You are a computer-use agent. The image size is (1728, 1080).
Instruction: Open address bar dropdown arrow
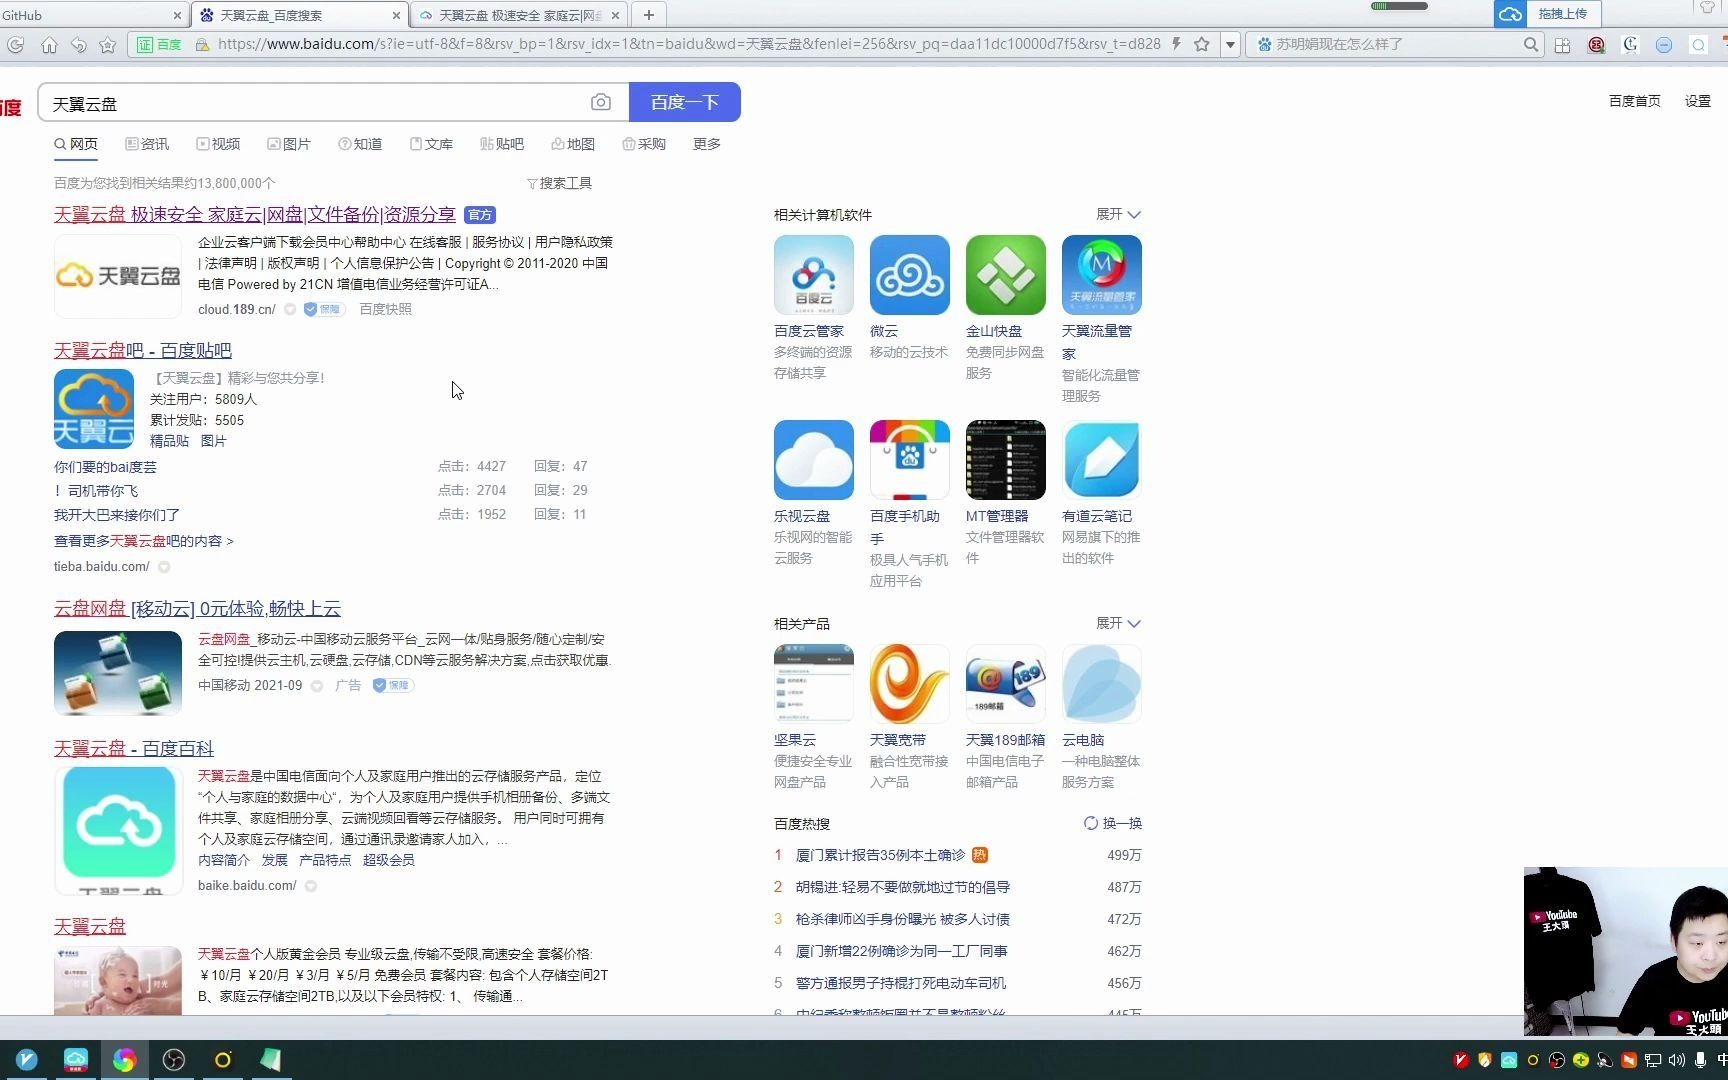tap(1230, 45)
